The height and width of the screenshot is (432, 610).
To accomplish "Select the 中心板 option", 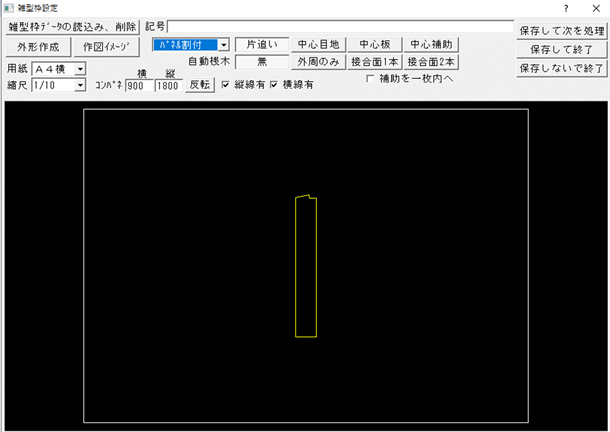I will click(375, 44).
